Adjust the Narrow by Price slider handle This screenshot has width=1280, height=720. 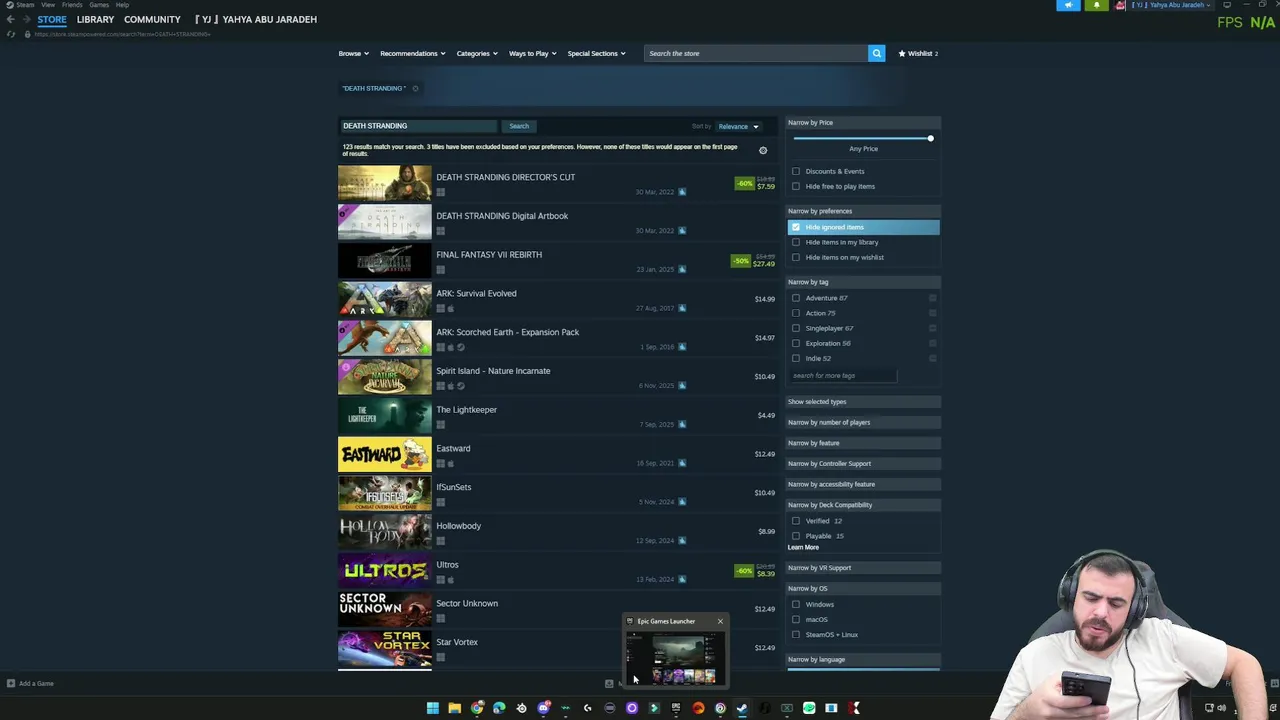click(x=930, y=138)
